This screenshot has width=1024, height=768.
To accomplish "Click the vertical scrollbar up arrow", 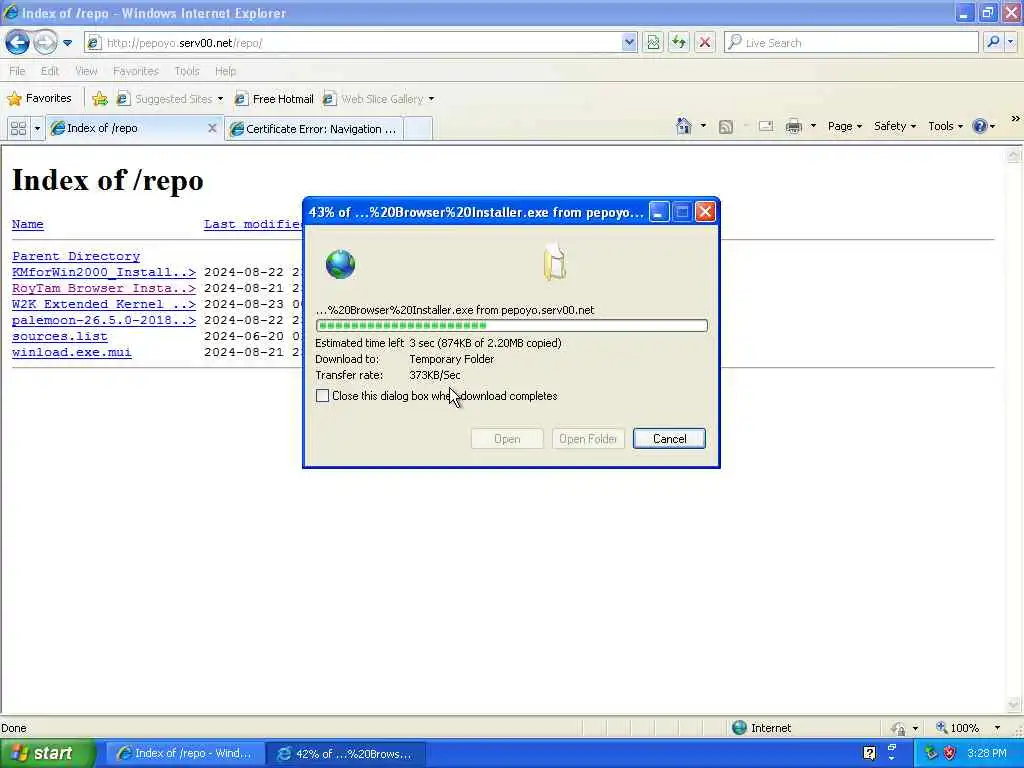I will [x=1014, y=155].
